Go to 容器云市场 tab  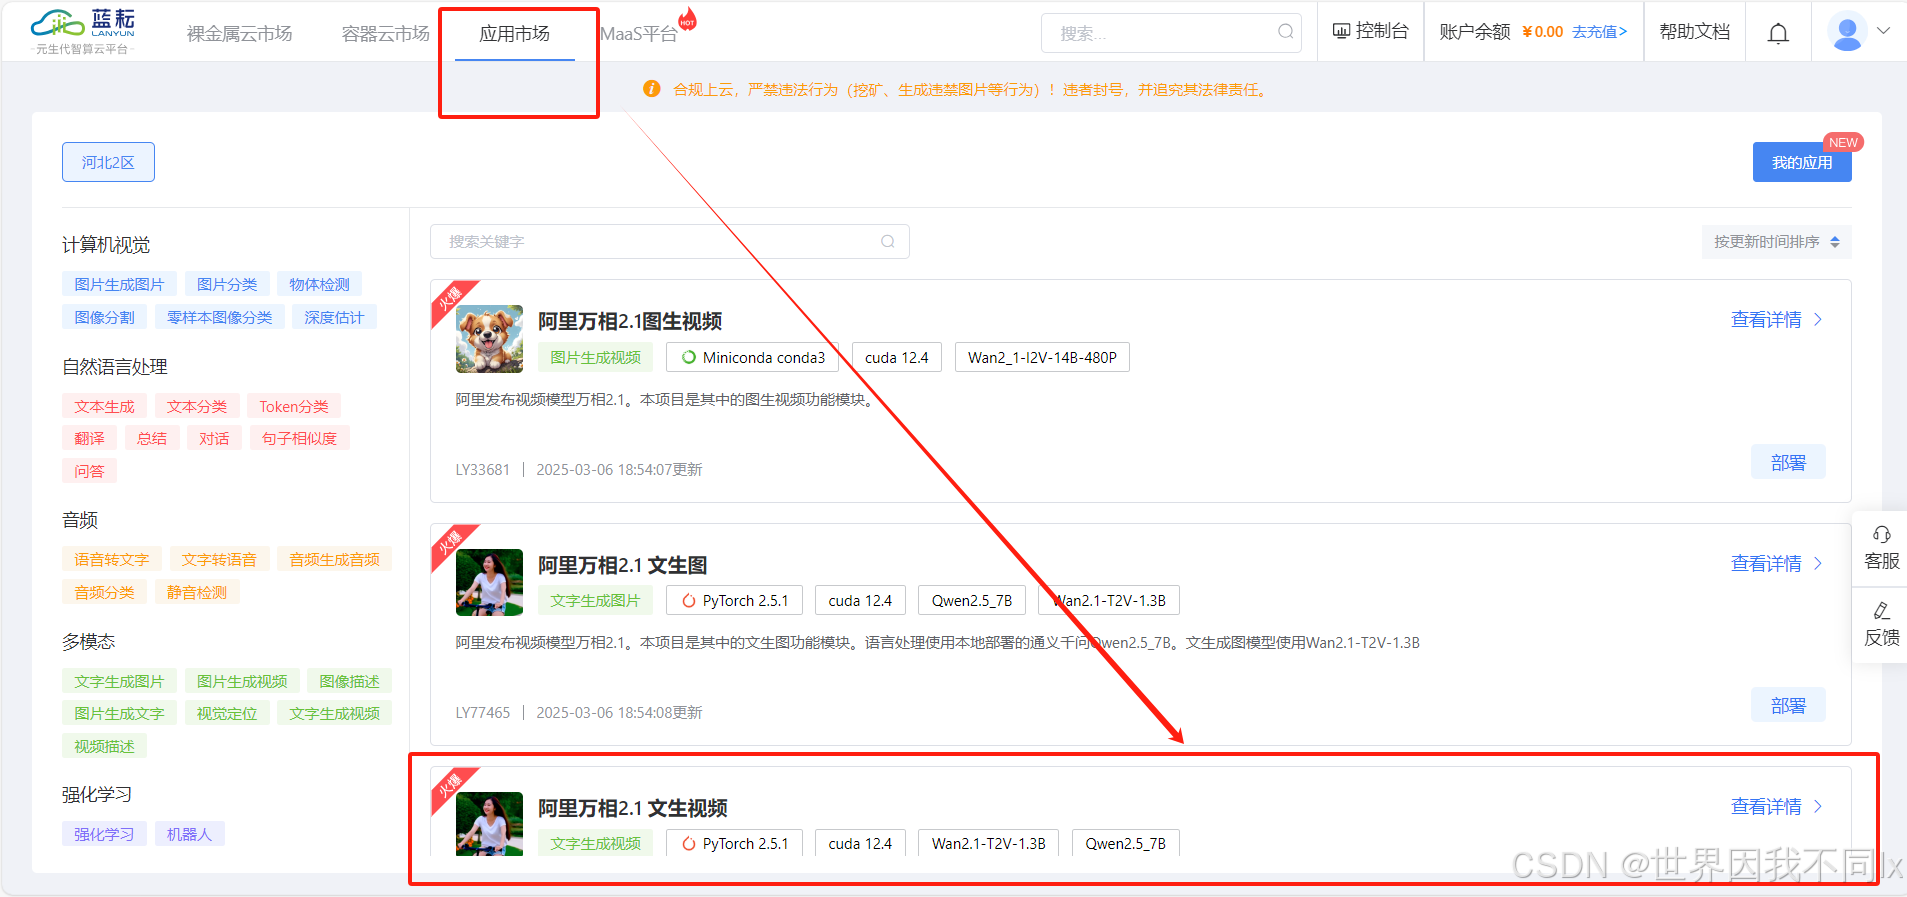click(385, 34)
